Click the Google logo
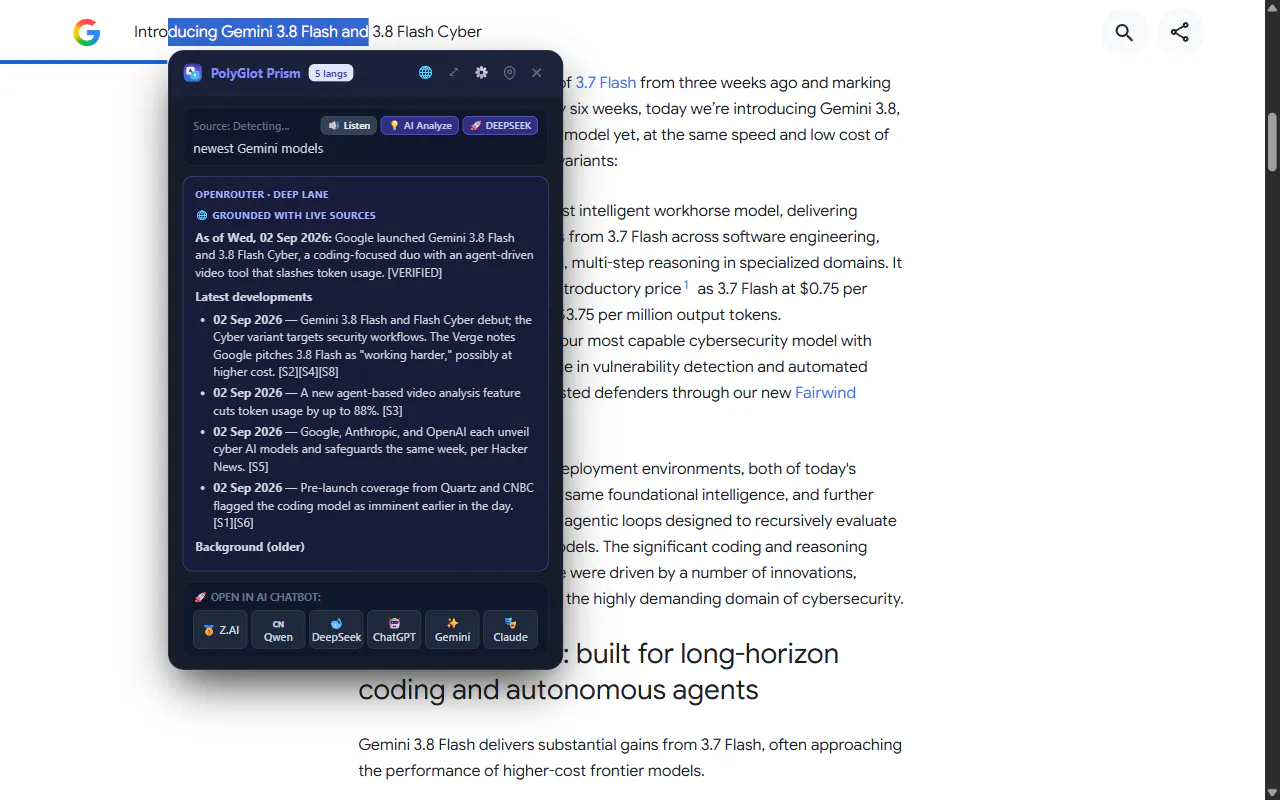Screen dimensions: 1280x800 [x=87, y=32]
